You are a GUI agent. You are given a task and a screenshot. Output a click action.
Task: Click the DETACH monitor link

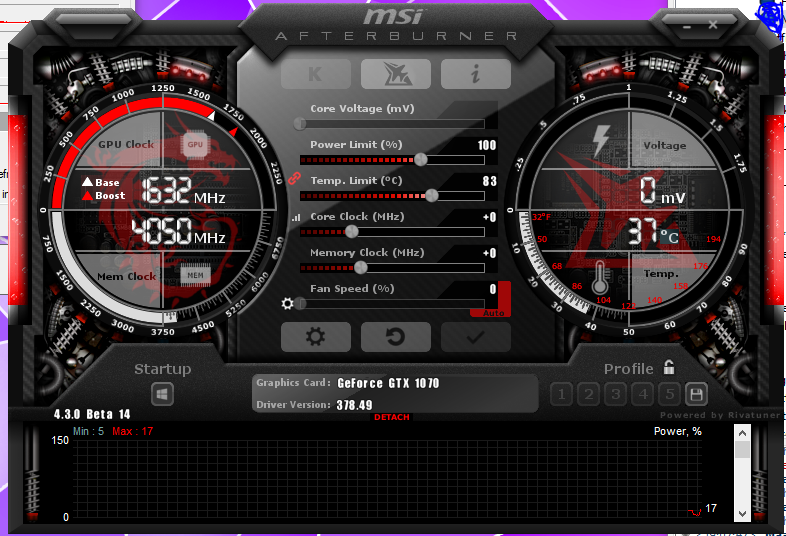[392, 417]
